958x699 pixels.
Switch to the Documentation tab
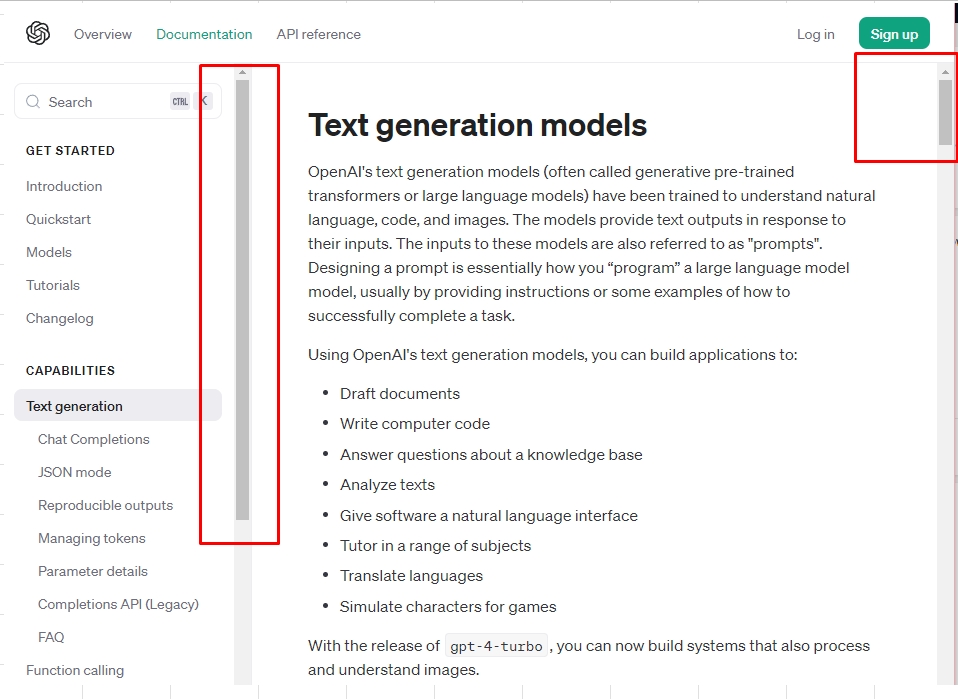[x=204, y=34]
